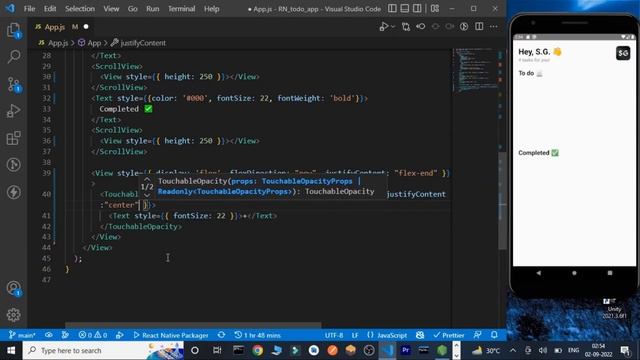The width and height of the screenshot is (640, 360).
Task: Click the editor horizontal scrollbar
Action: (193, 325)
